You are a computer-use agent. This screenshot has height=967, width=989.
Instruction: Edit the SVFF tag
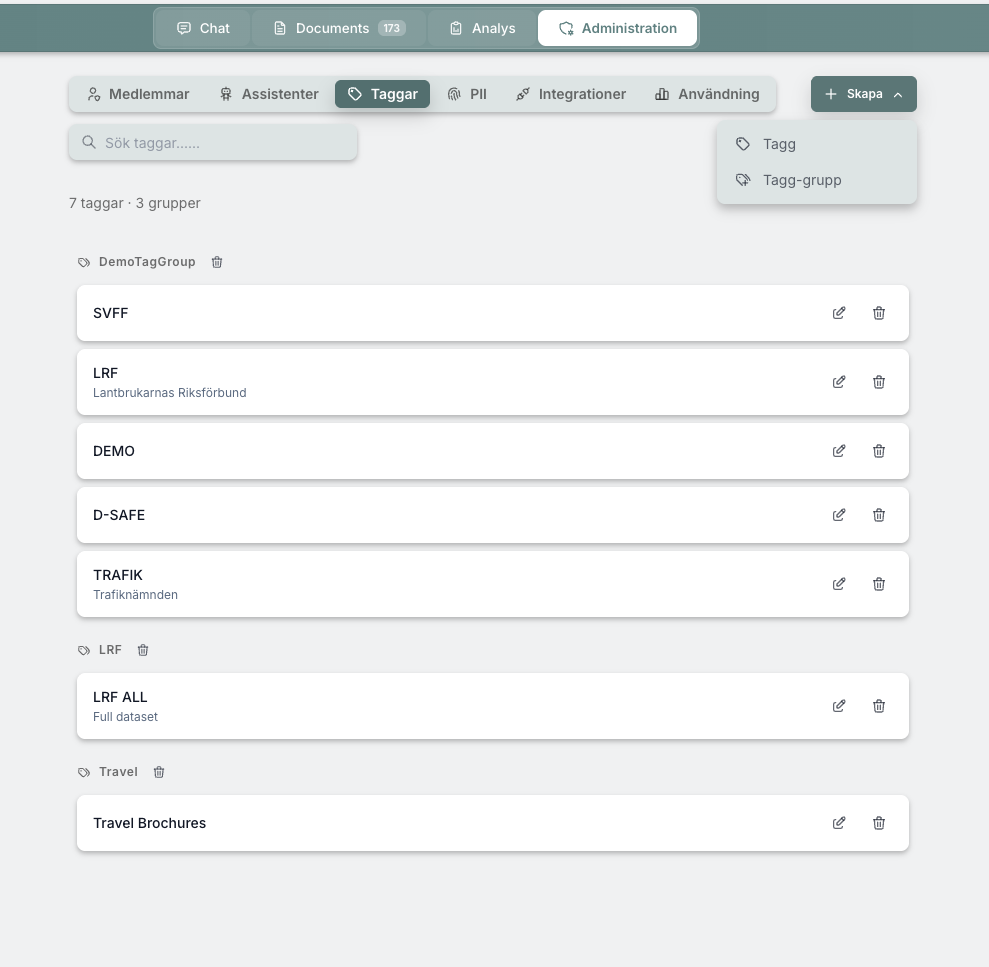point(839,313)
